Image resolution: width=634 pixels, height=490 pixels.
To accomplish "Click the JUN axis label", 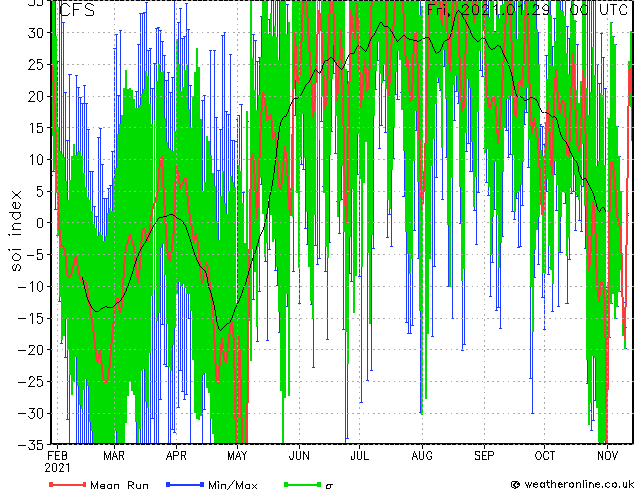I will (299, 456).
